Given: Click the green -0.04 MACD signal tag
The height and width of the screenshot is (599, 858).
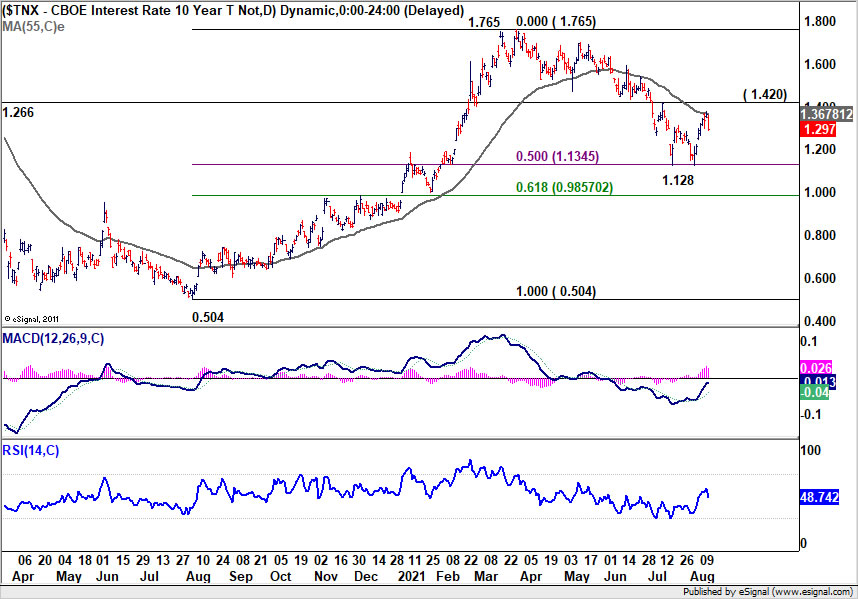Looking at the screenshot, I should (814, 392).
